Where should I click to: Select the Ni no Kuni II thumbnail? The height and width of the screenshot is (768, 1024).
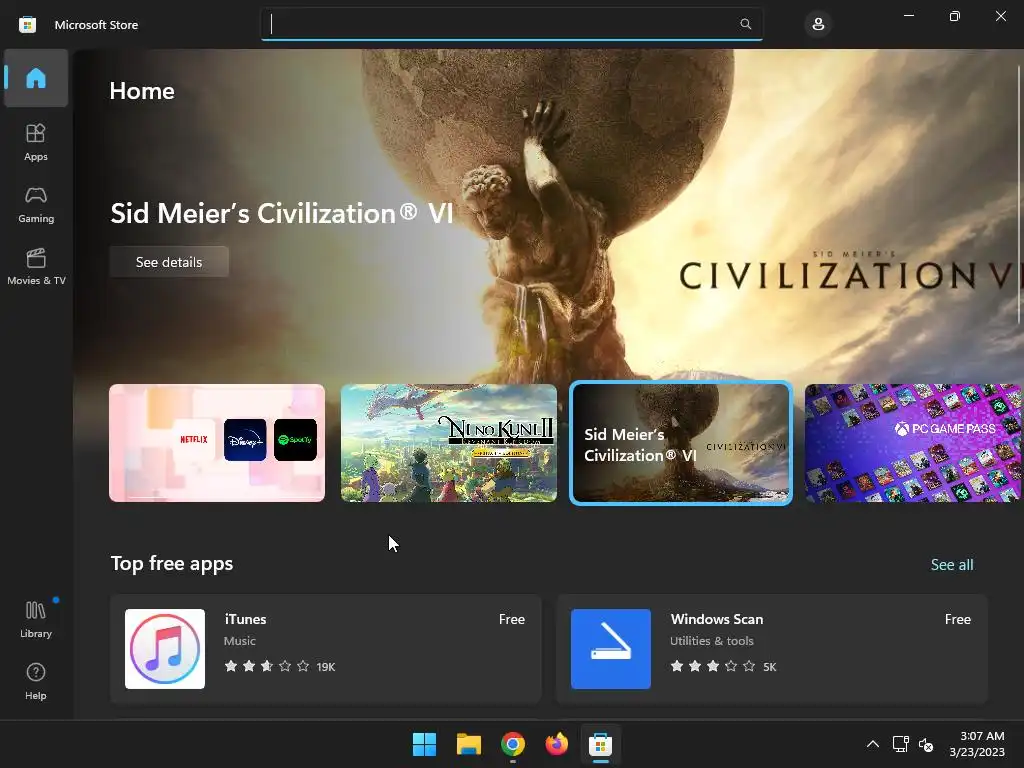449,443
